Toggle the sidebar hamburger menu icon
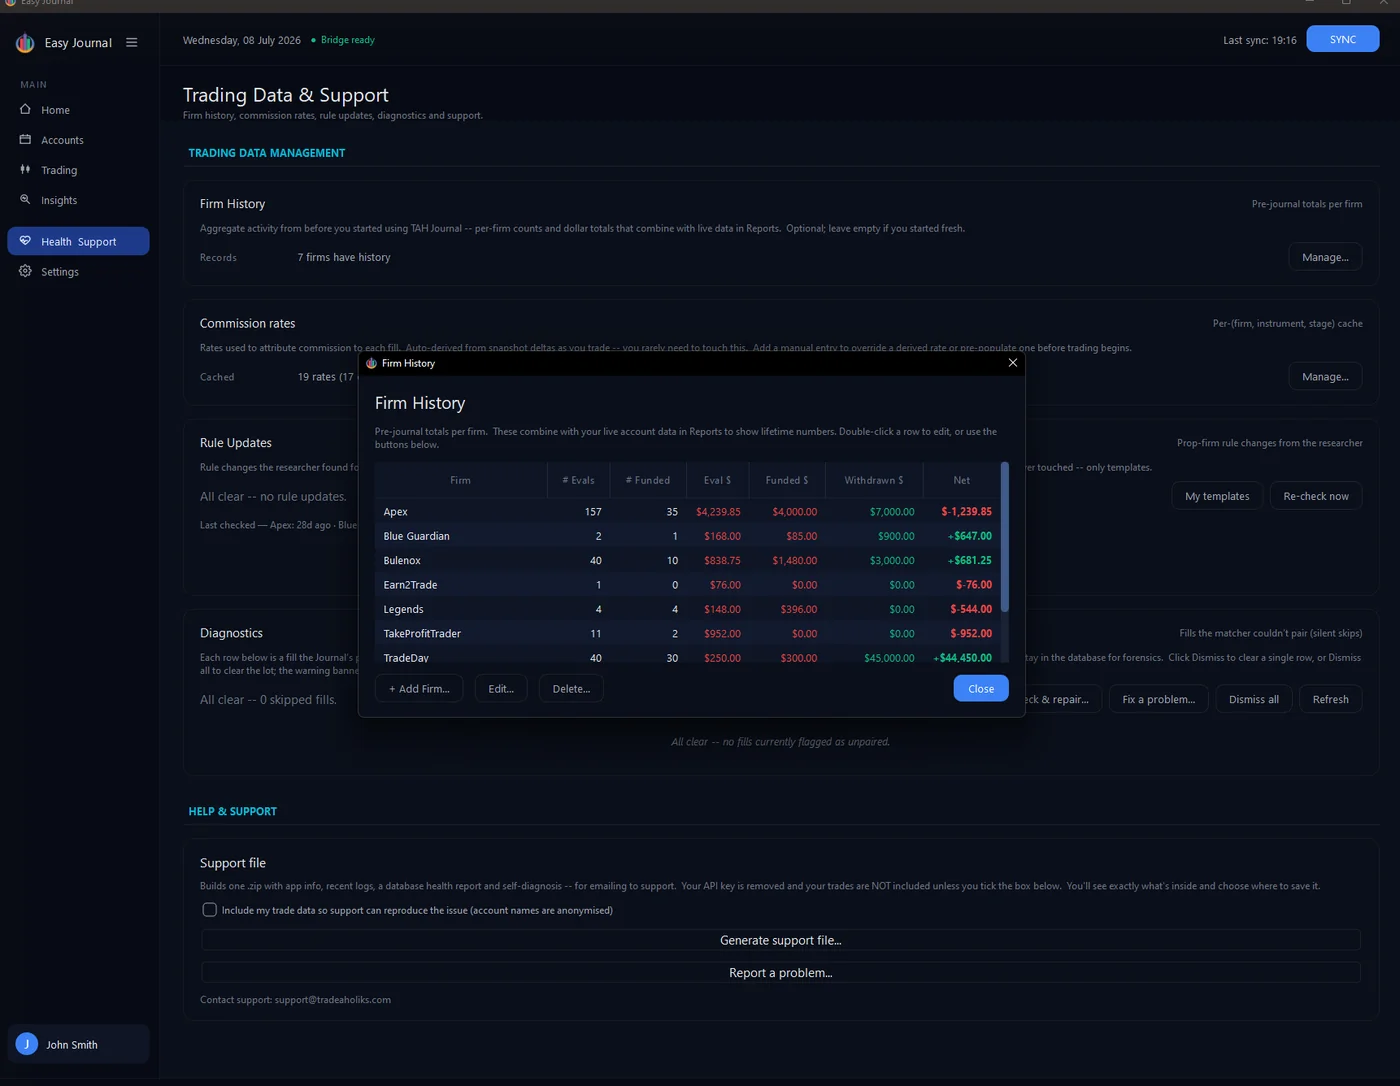1400x1086 pixels. point(131,43)
